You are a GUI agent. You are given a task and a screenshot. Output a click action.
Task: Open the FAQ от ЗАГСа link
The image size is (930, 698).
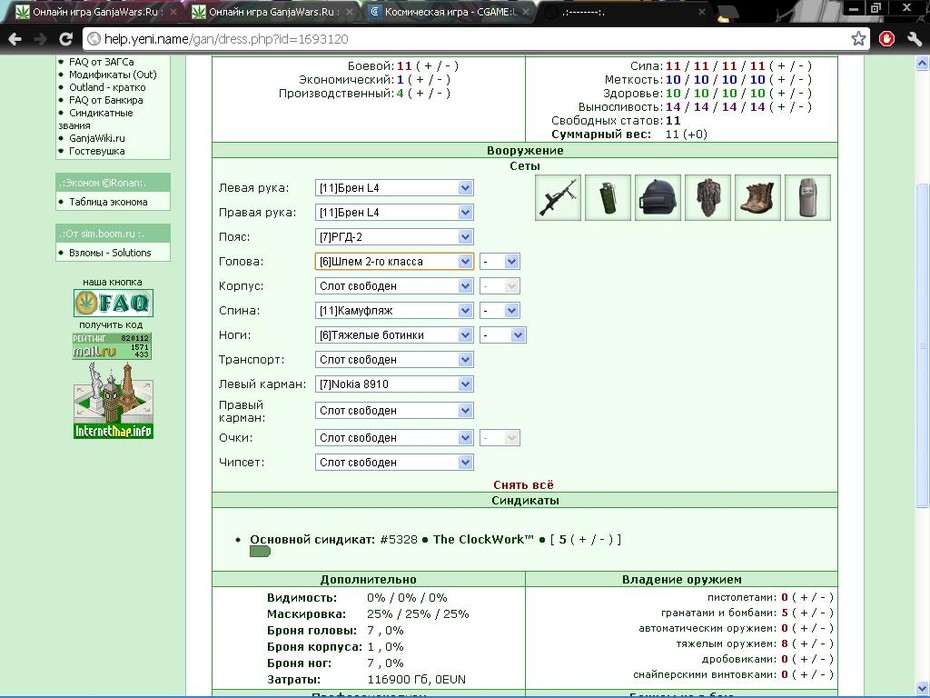click(101, 62)
